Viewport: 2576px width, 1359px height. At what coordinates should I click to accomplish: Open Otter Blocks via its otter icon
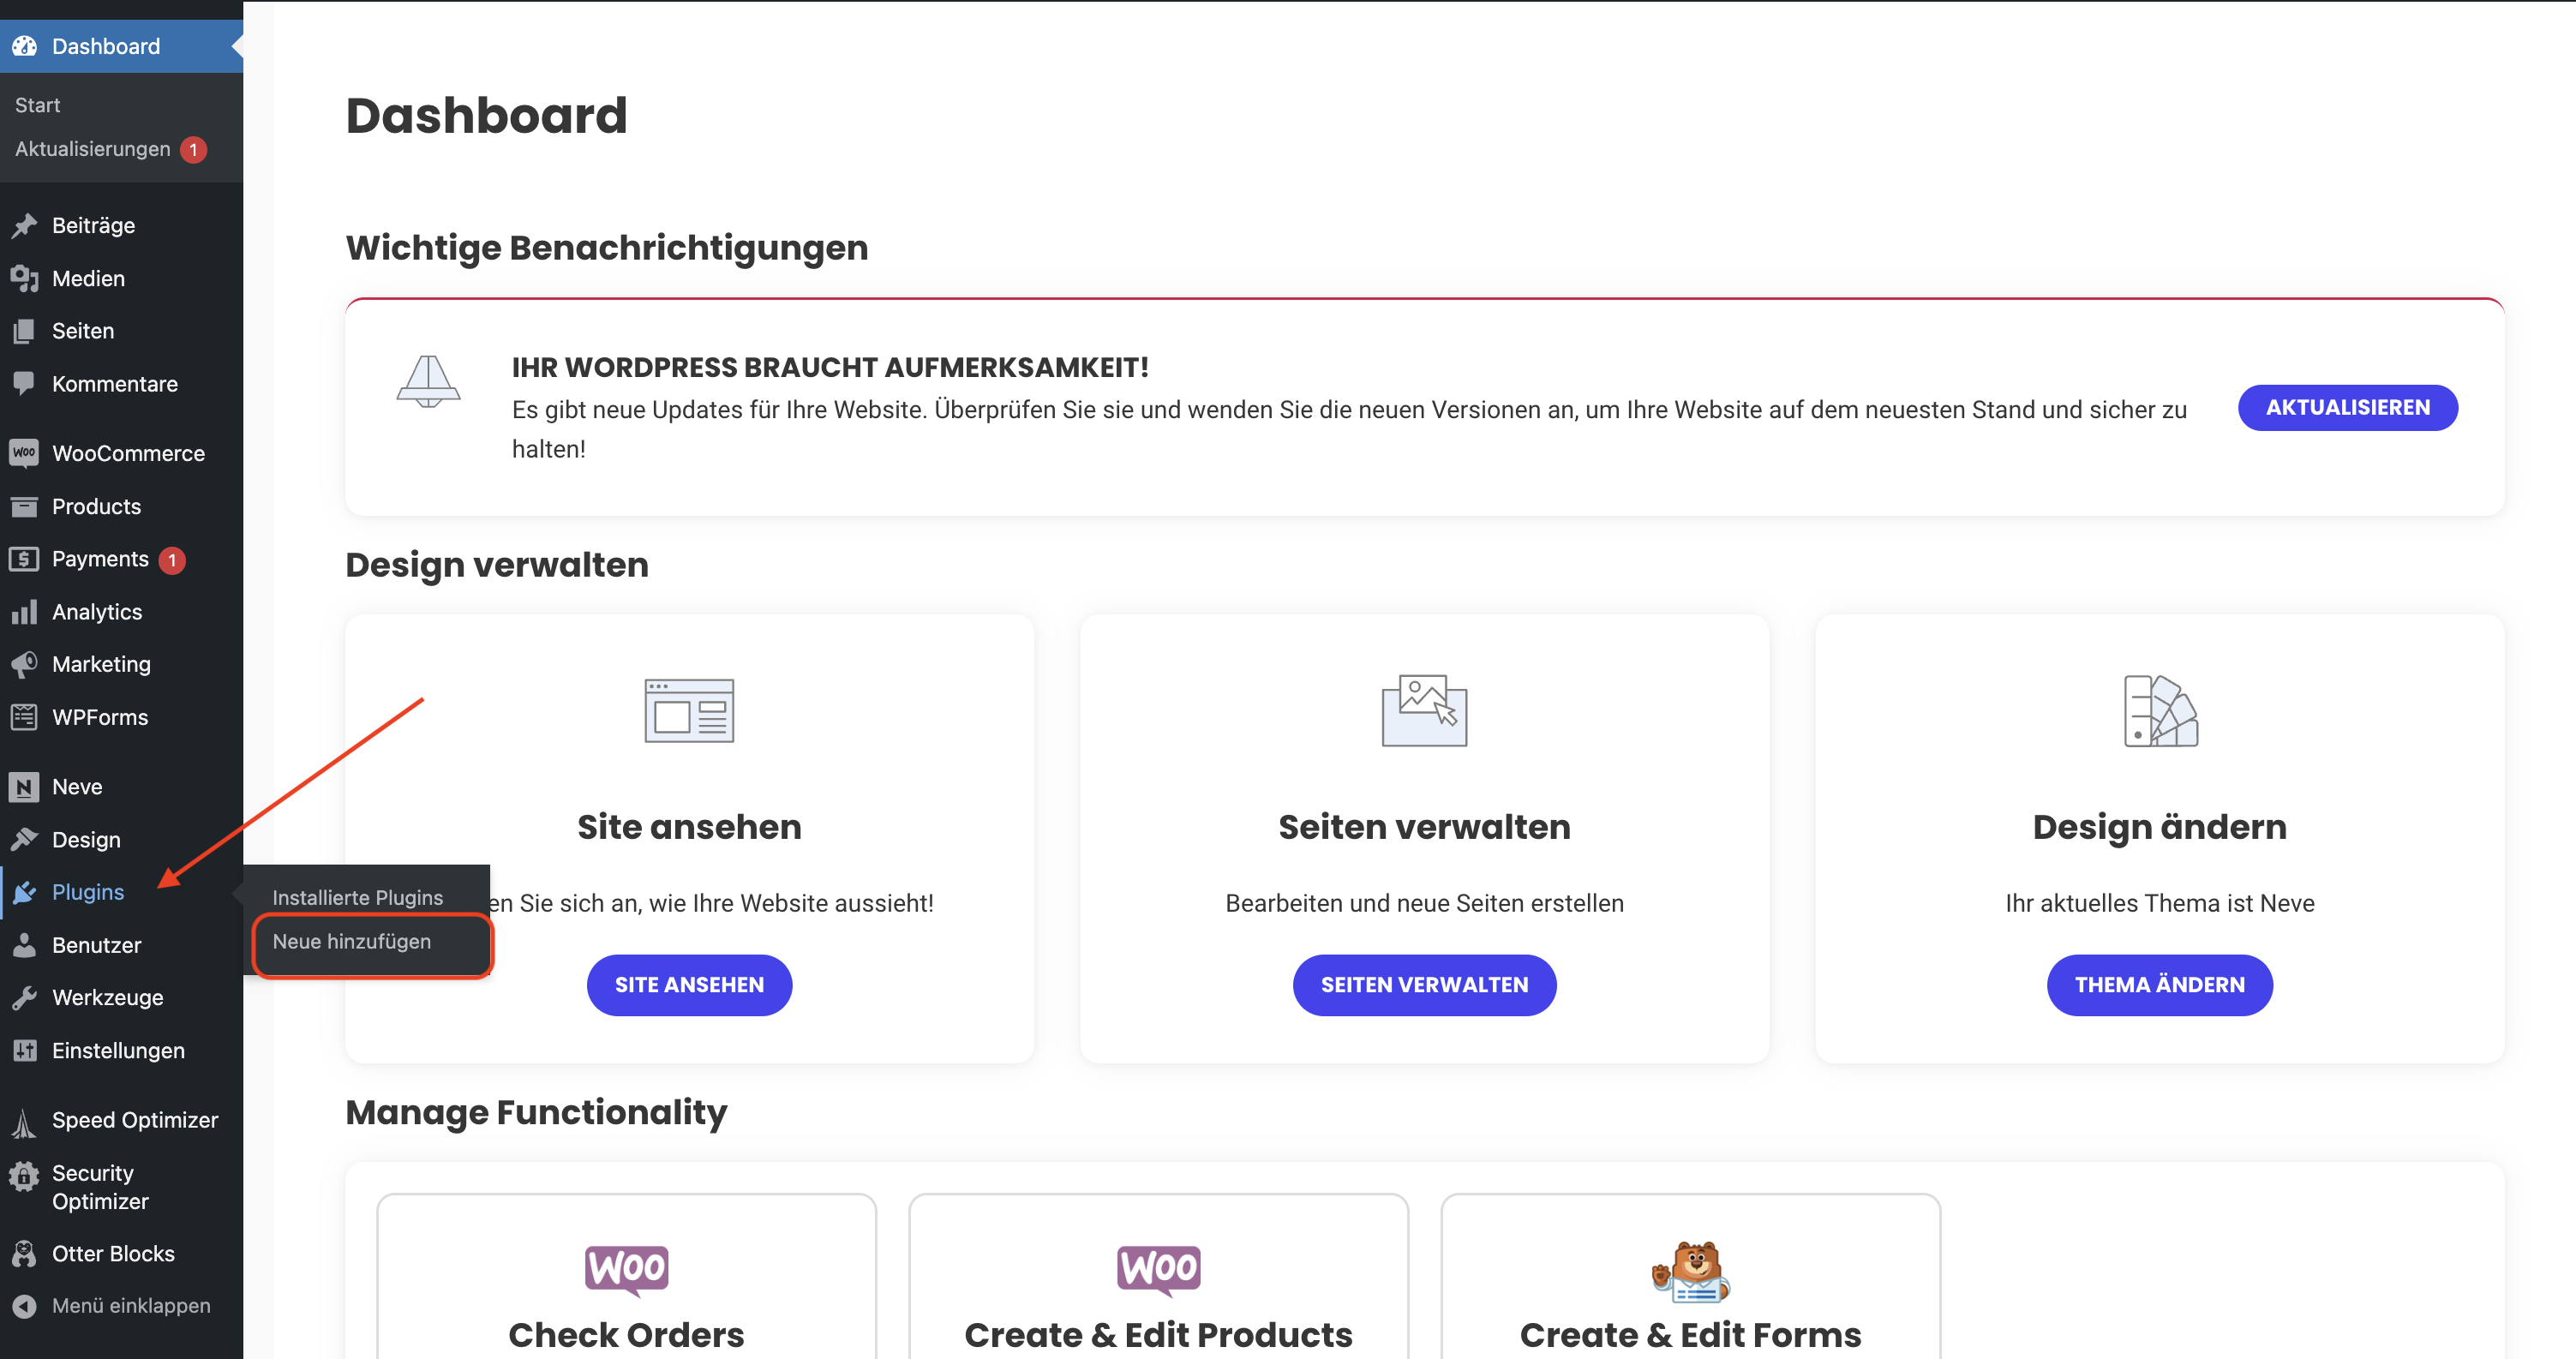pos(25,1253)
